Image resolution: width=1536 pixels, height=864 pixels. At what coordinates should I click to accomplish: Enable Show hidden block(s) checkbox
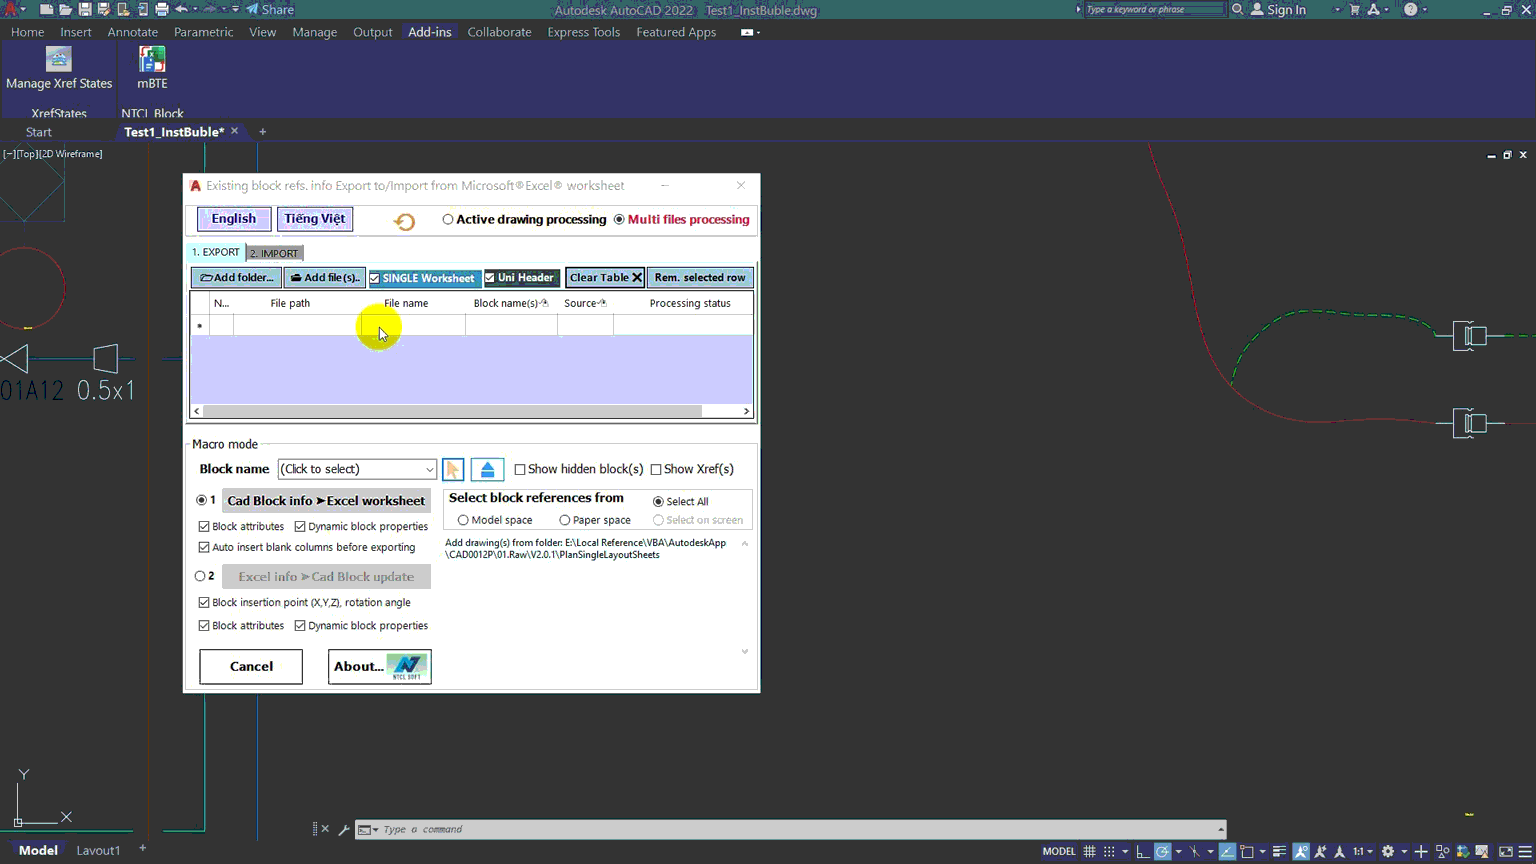[x=520, y=469]
